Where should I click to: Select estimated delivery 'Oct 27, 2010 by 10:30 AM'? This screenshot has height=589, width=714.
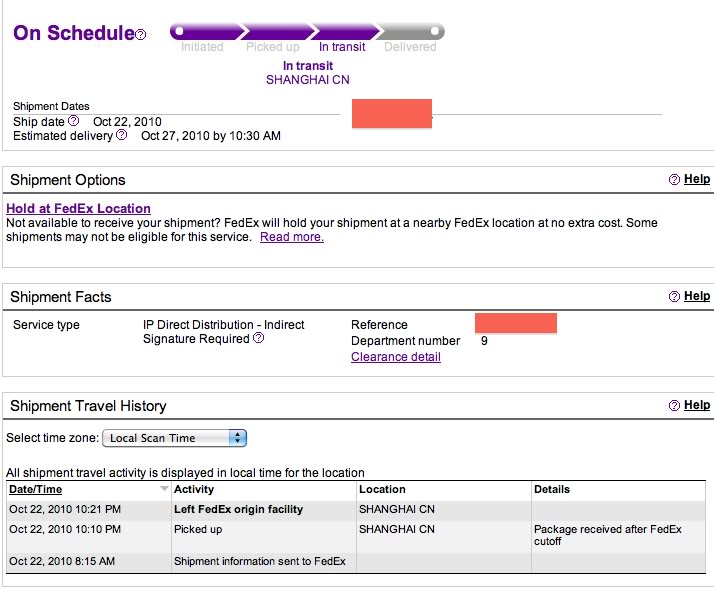pos(211,136)
